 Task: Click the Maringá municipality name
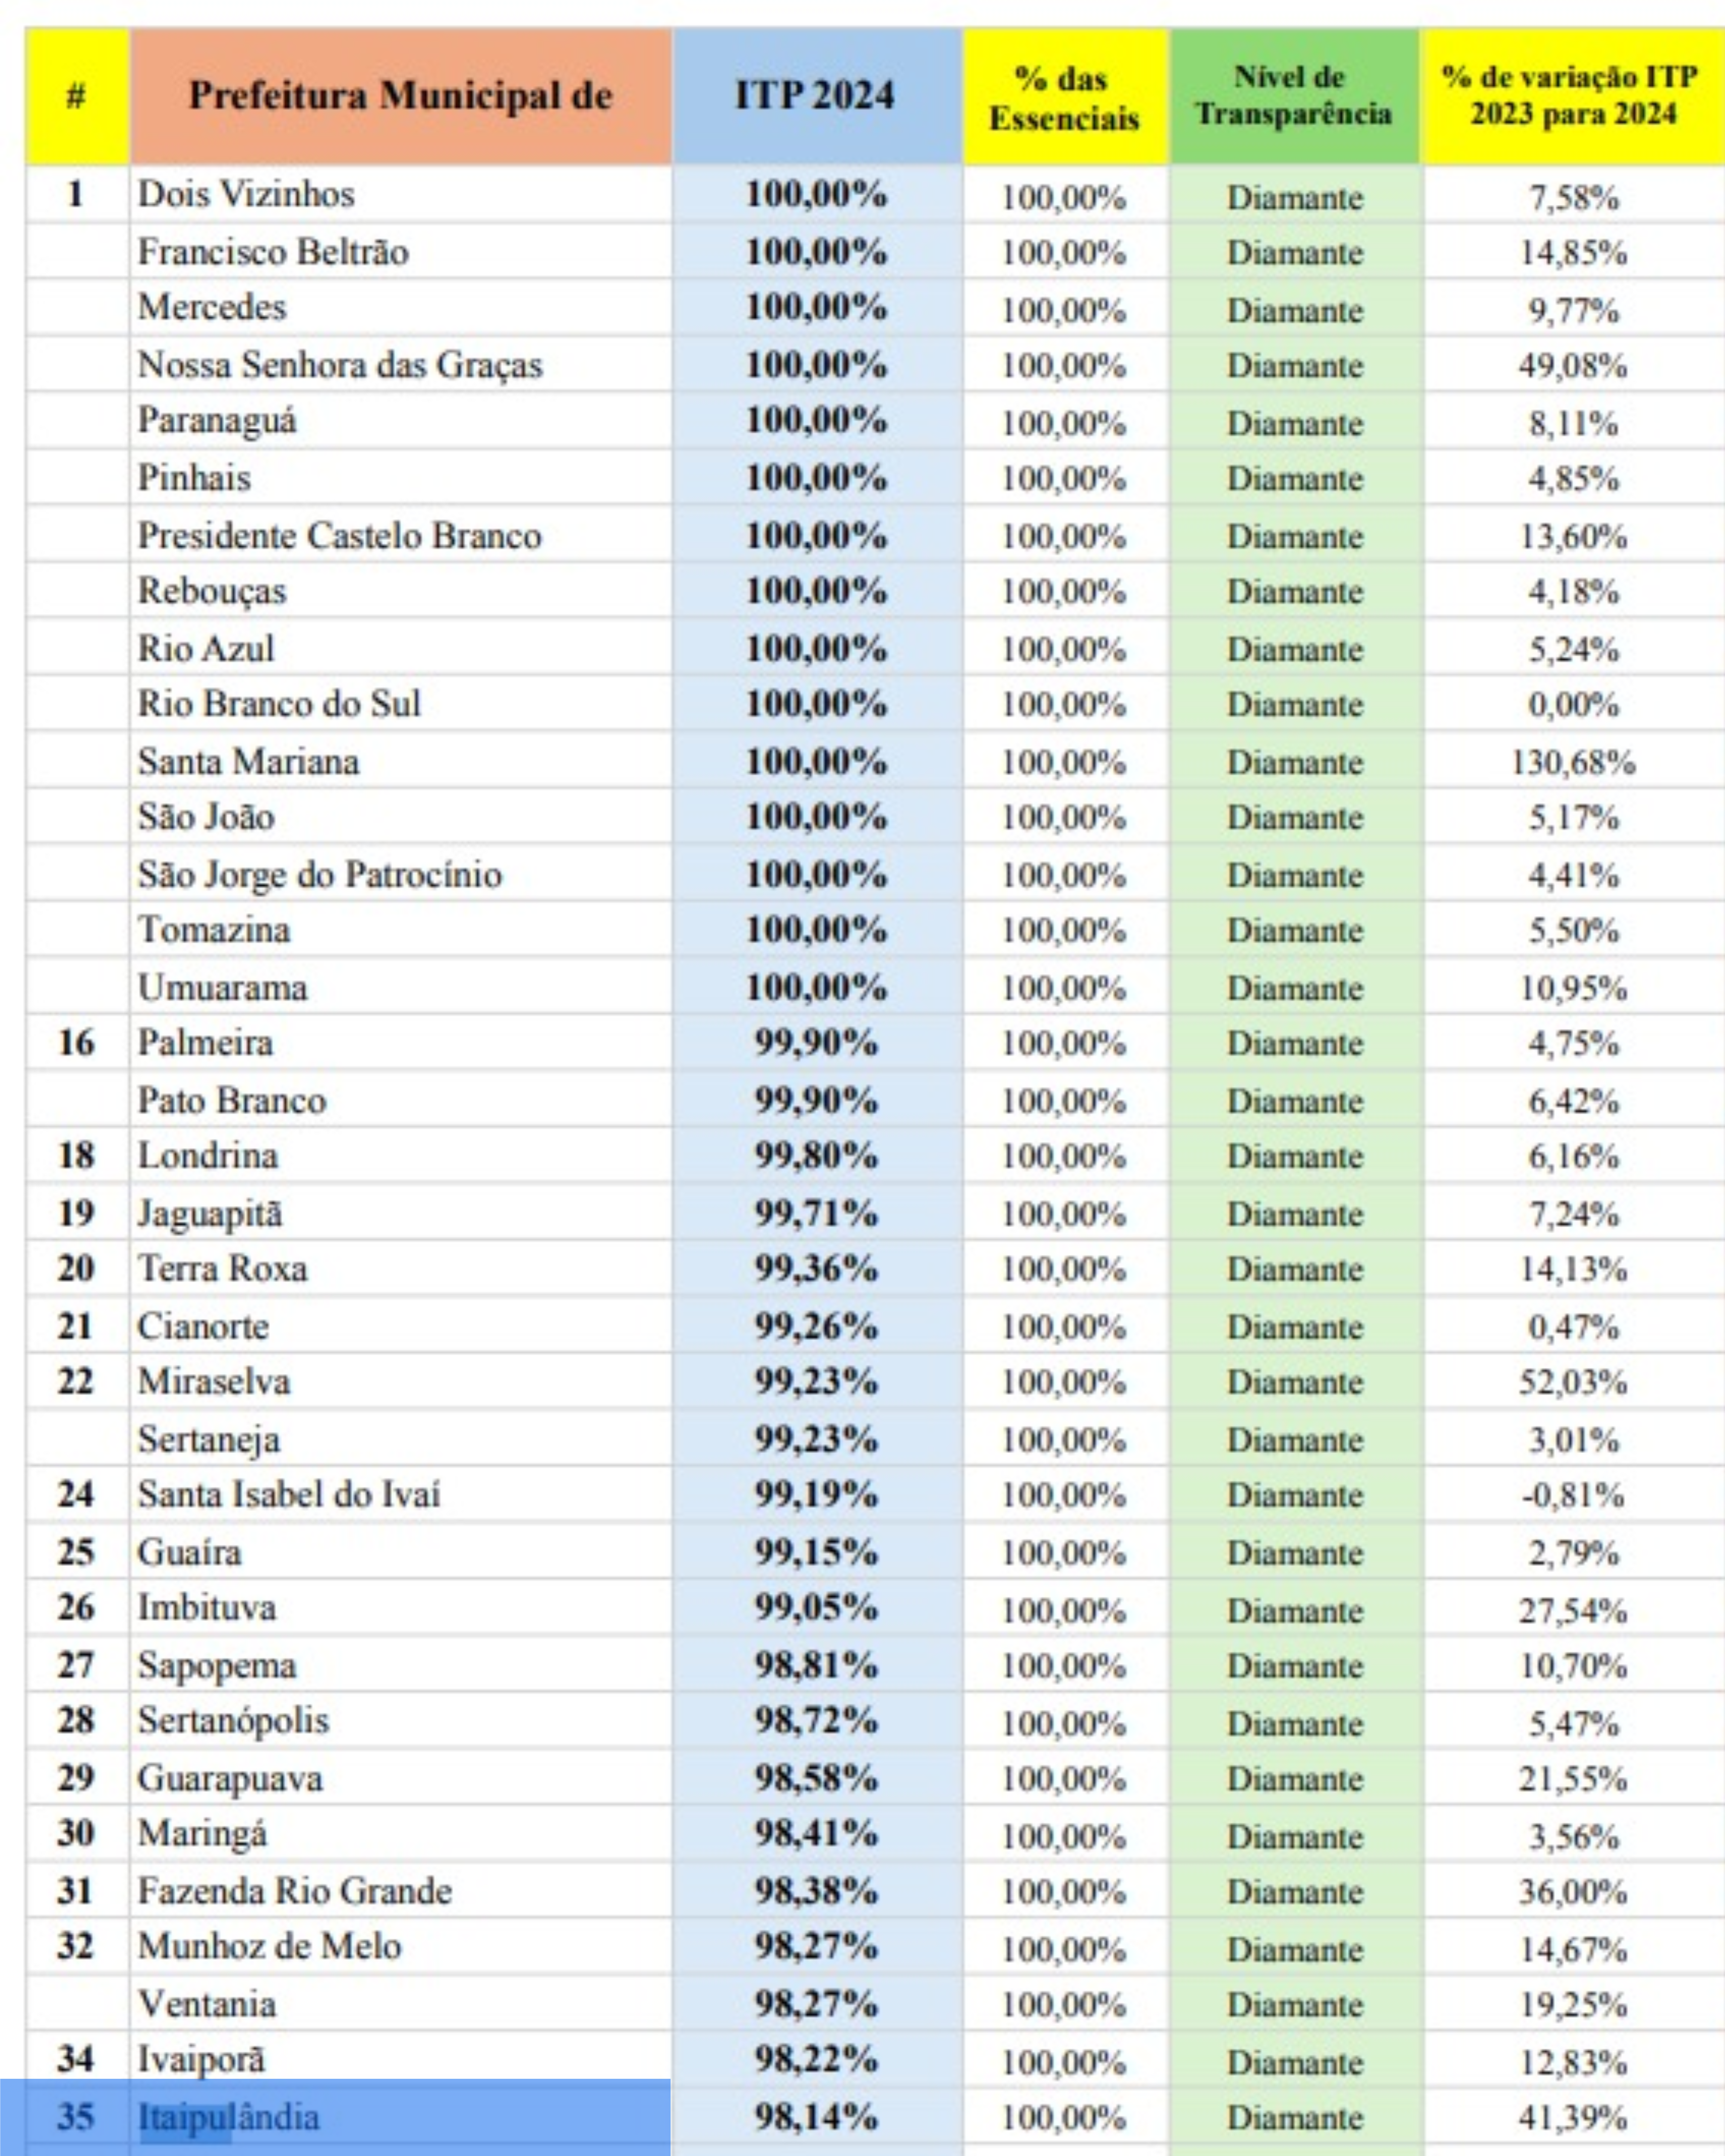click(202, 1833)
